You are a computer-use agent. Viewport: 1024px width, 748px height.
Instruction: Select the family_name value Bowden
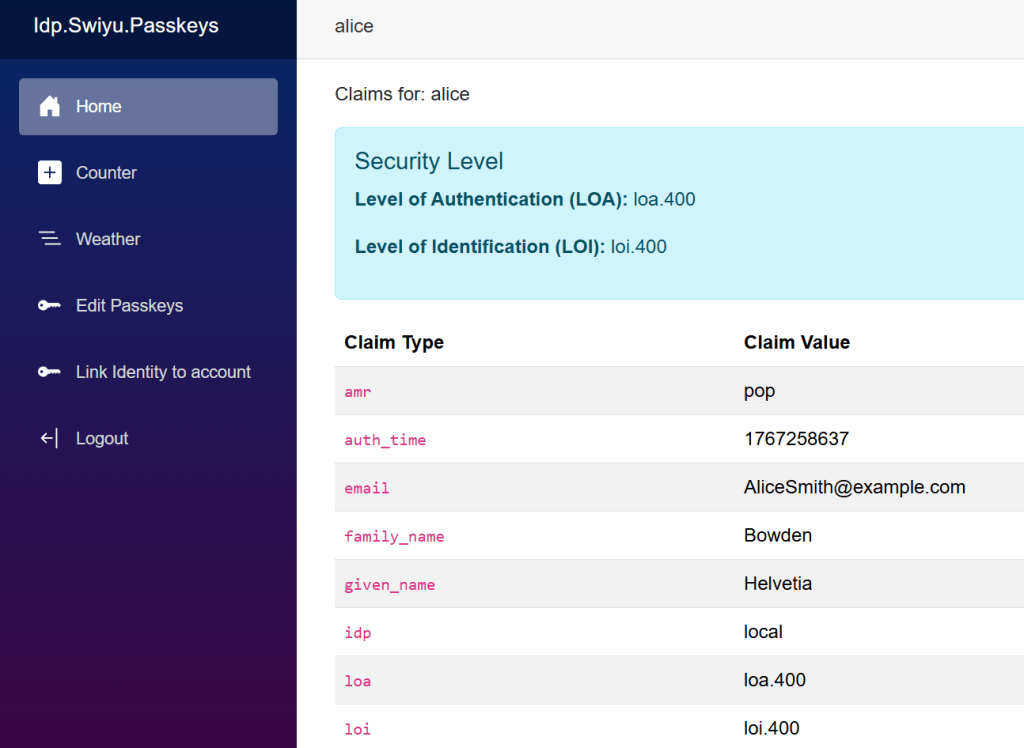(777, 535)
